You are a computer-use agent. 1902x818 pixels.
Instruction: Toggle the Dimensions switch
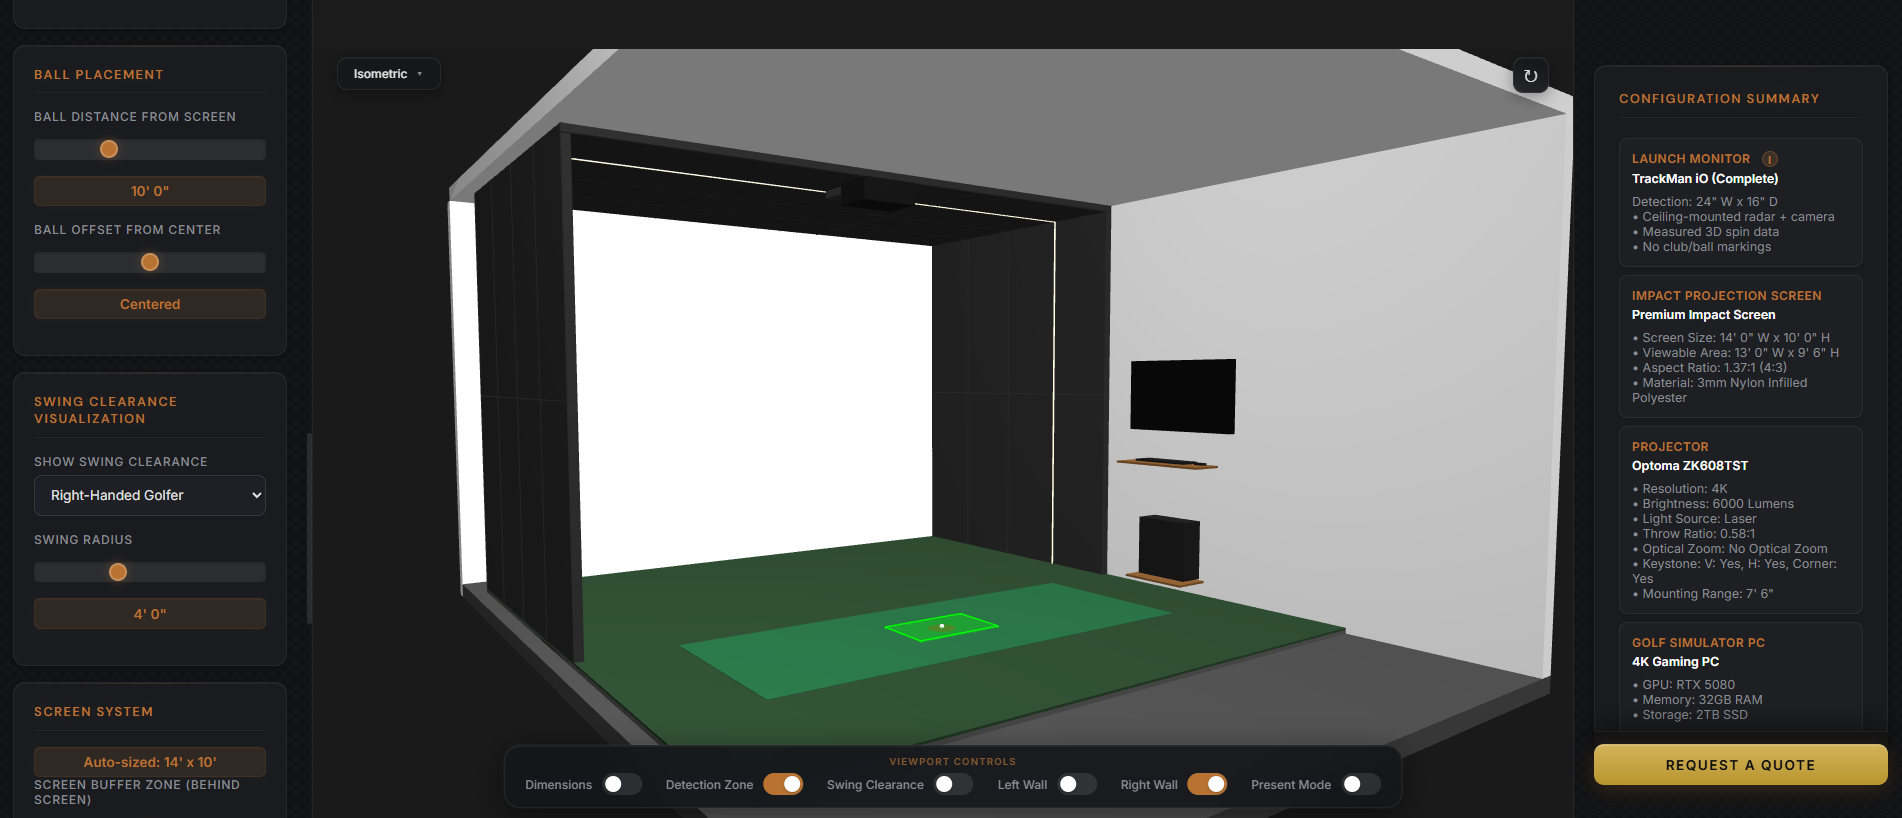tap(622, 784)
